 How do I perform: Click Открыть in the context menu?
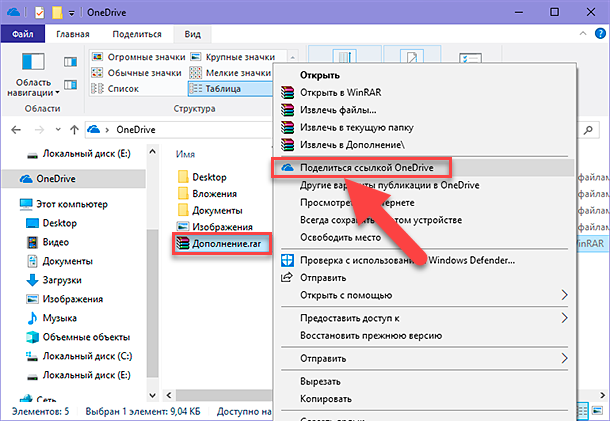[320, 75]
